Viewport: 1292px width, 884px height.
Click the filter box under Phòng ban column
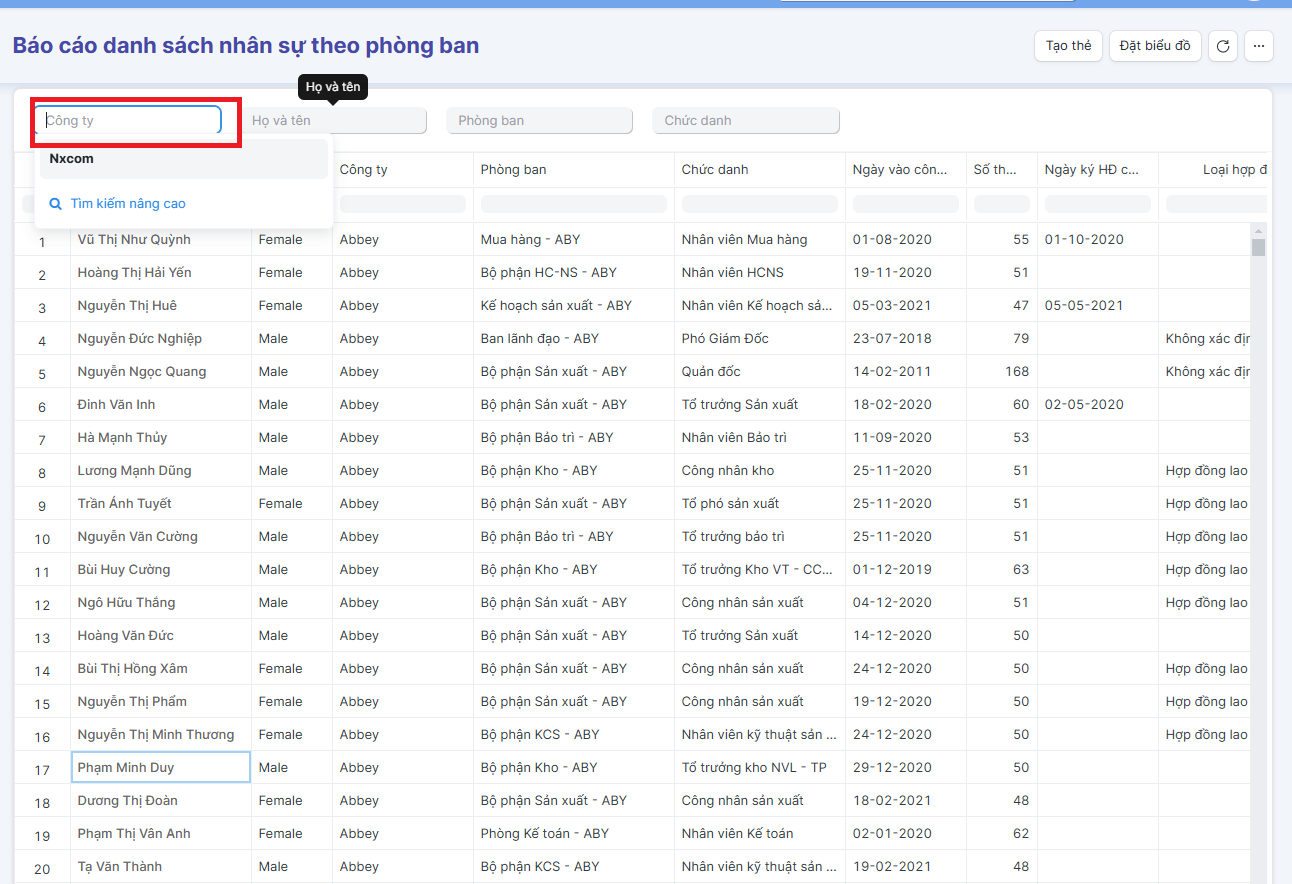[573, 204]
